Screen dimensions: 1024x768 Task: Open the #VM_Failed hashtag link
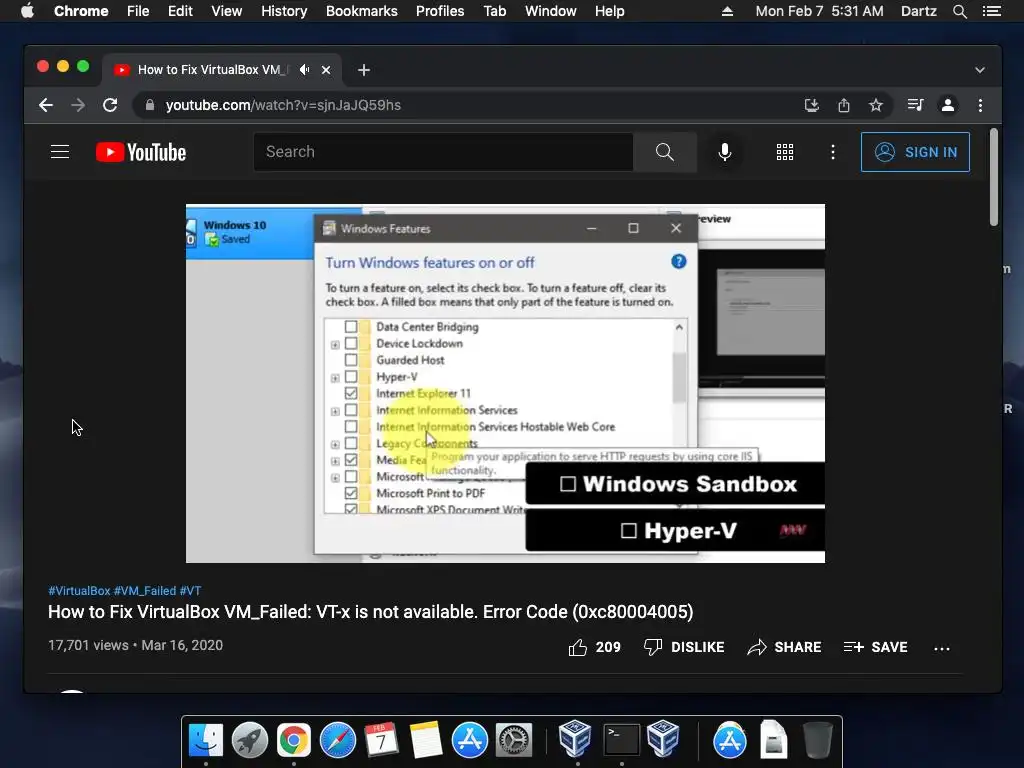tap(145, 591)
